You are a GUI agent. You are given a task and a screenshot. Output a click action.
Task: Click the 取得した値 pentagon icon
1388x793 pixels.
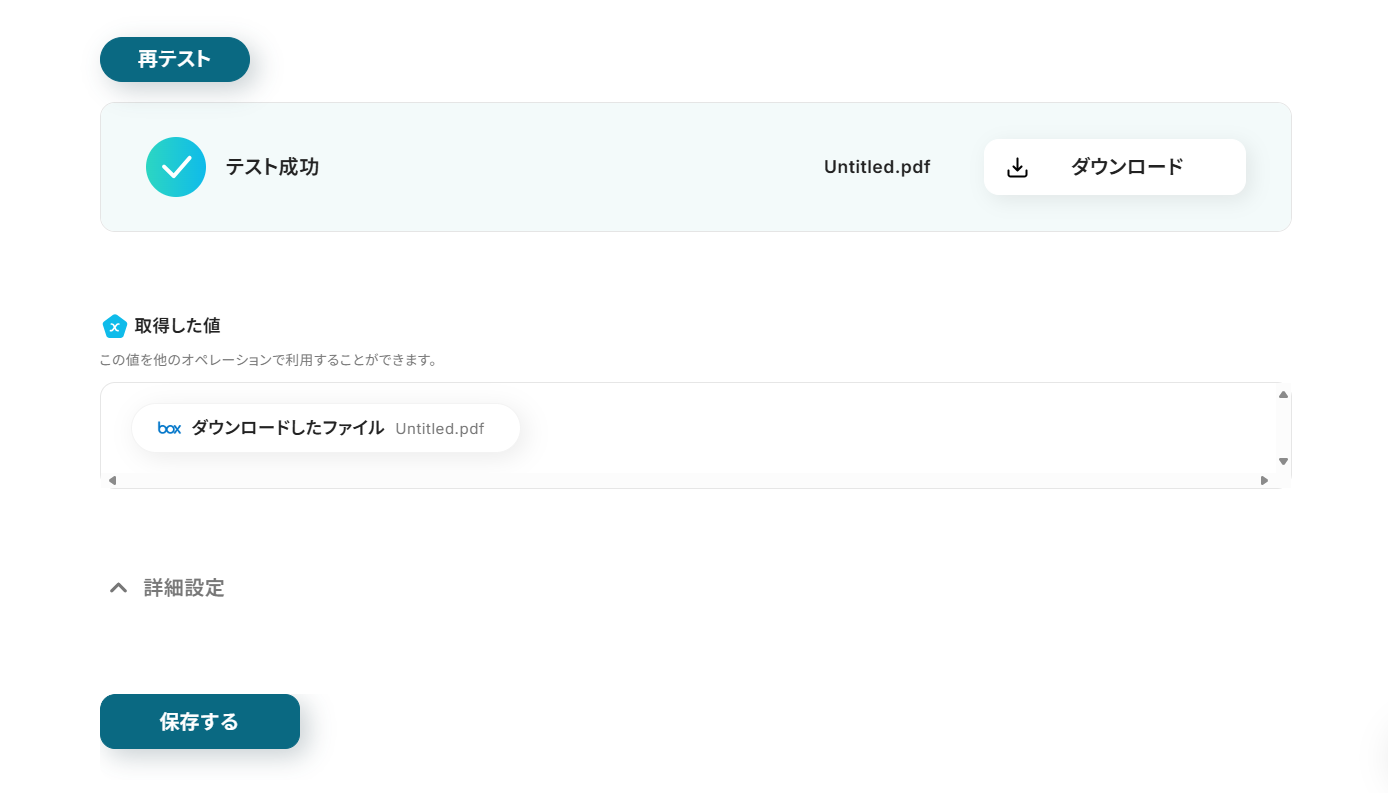(115, 326)
